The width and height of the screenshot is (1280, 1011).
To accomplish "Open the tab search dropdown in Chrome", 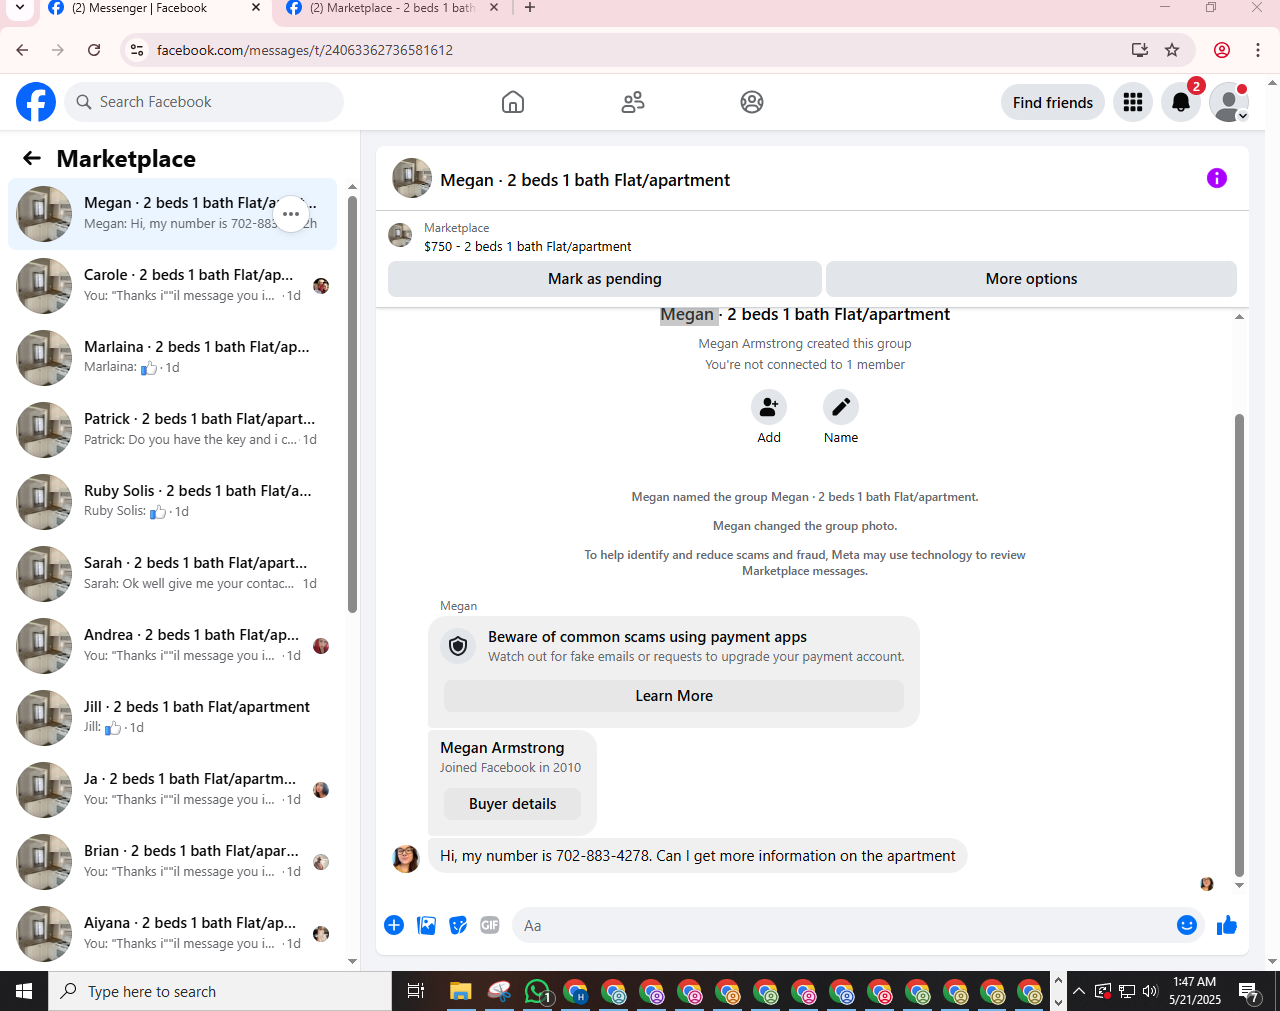I will click(x=19, y=8).
